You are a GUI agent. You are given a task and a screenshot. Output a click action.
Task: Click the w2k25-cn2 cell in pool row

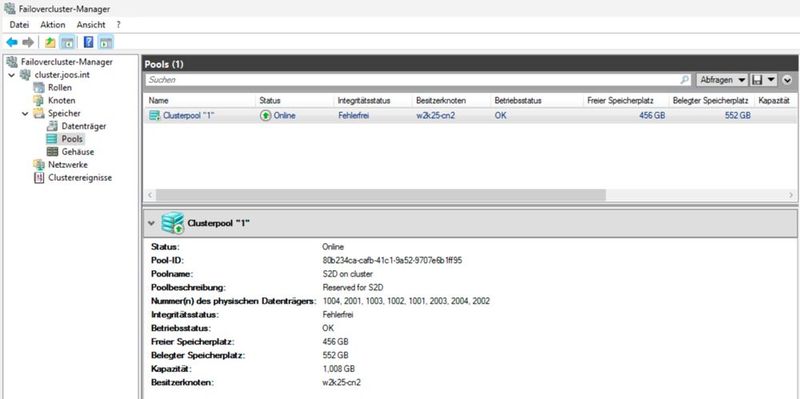(435, 116)
